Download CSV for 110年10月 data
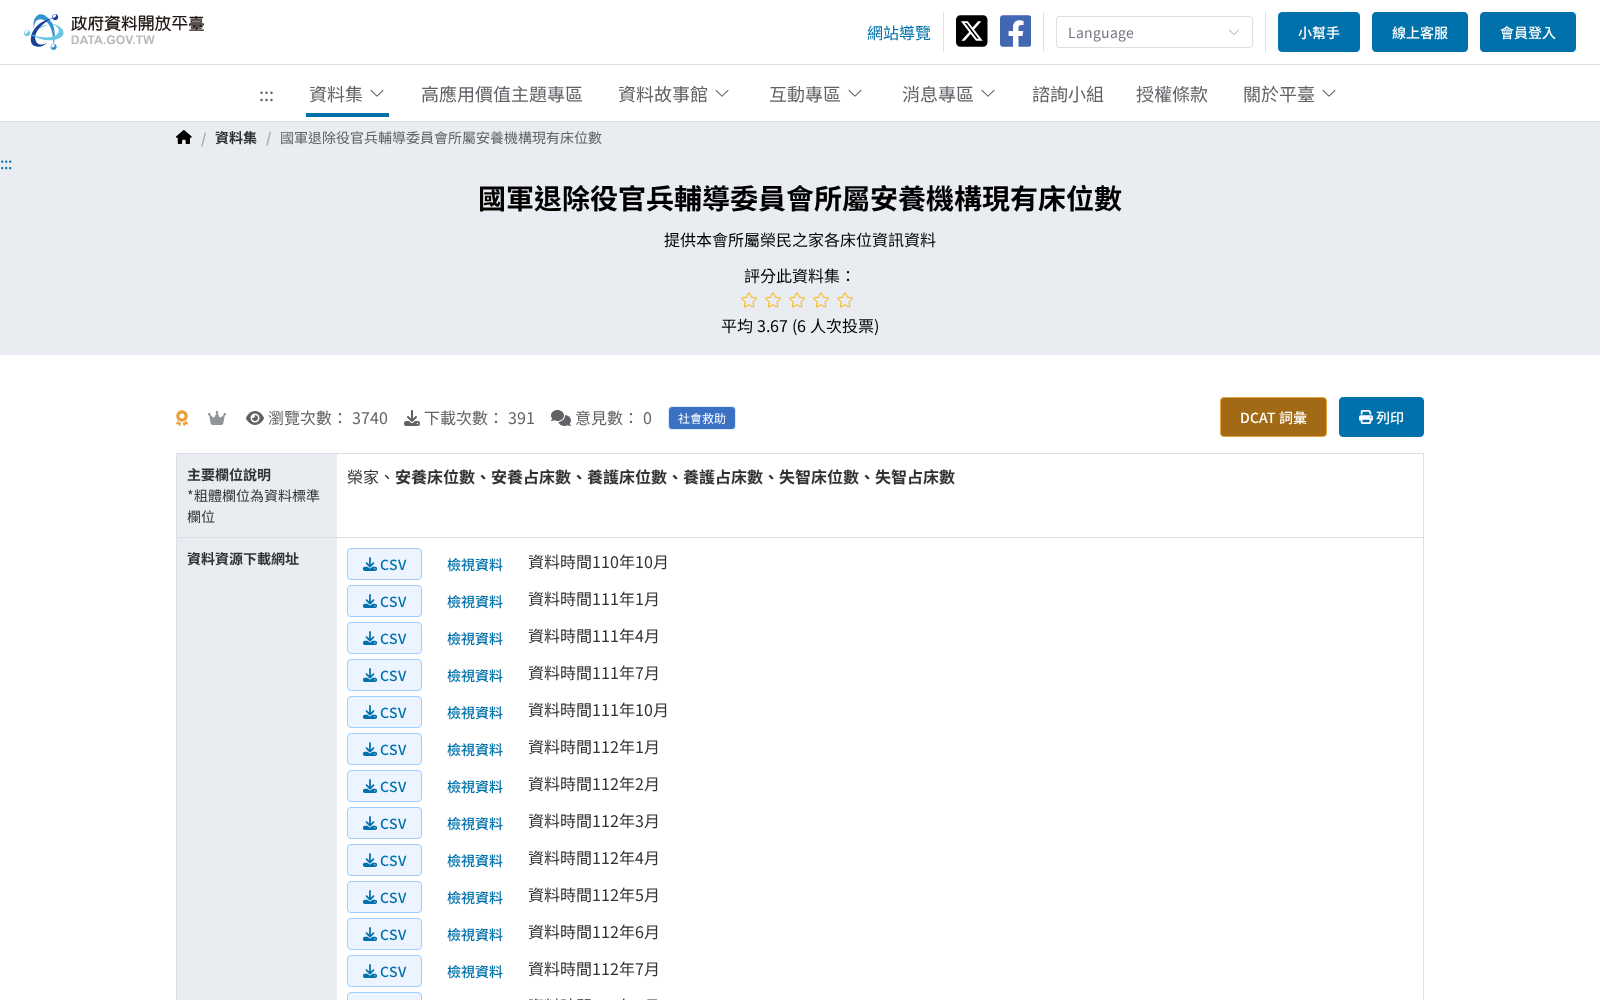 [384, 564]
